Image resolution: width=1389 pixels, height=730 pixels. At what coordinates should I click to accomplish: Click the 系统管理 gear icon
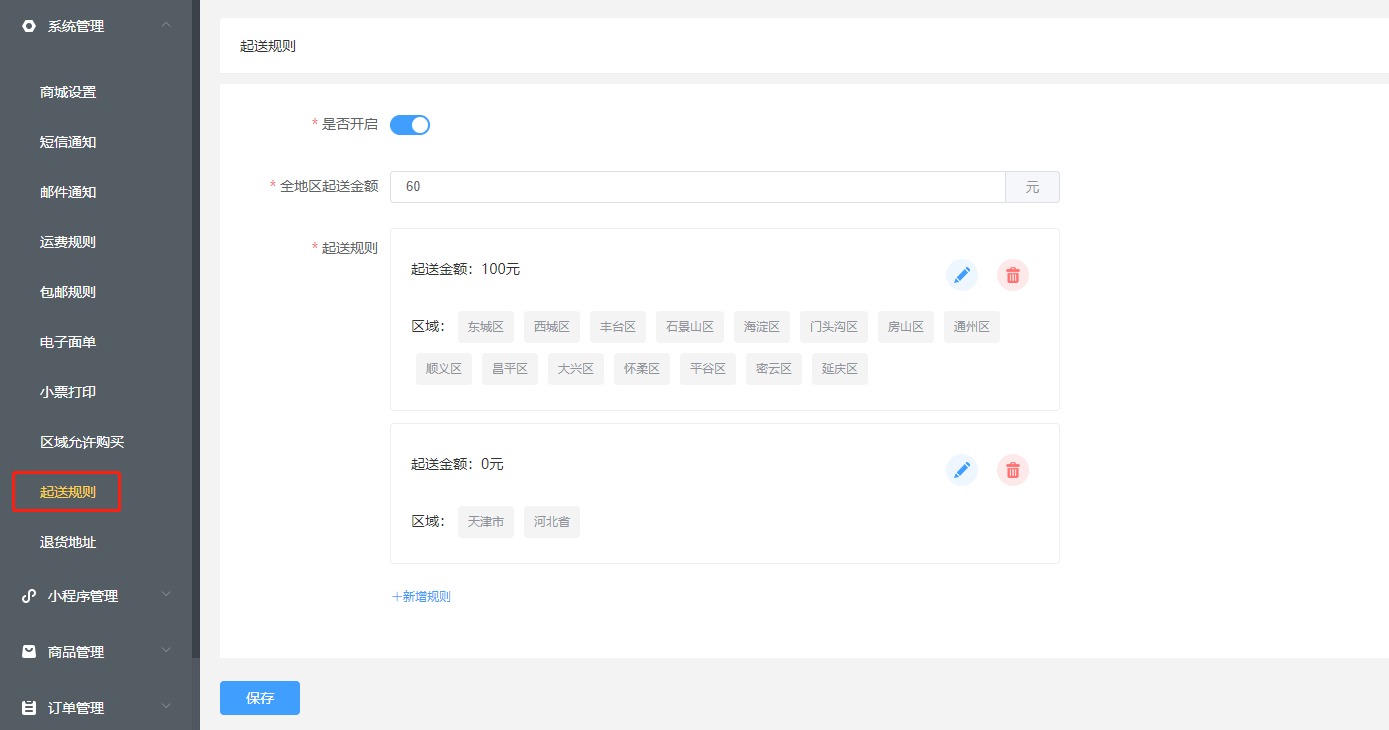(29, 27)
